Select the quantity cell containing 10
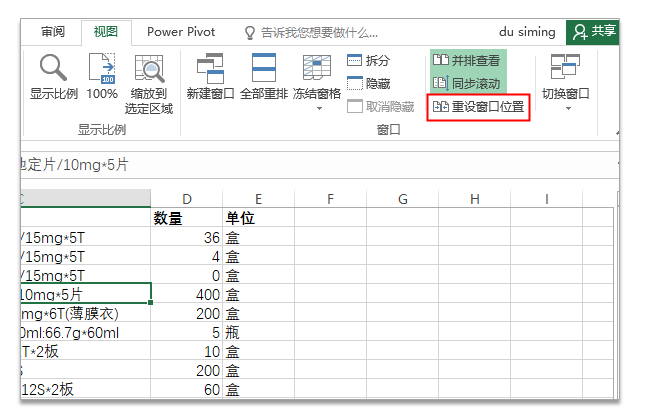 coord(187,351)
